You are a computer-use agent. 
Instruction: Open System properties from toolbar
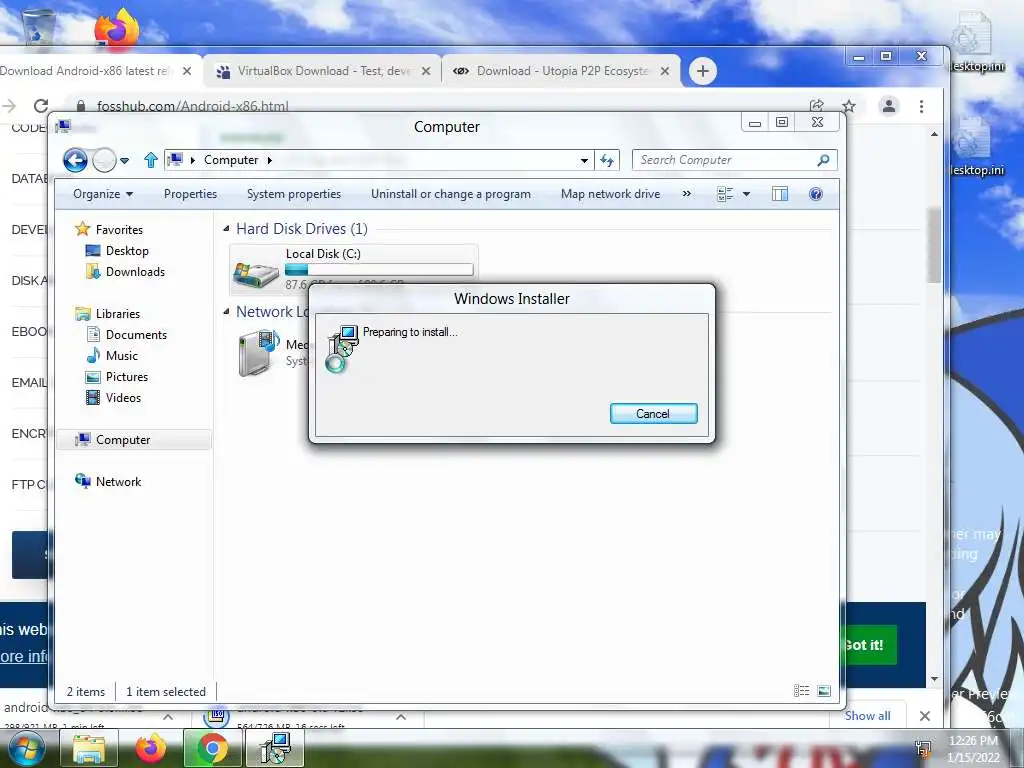click(294, 194)
